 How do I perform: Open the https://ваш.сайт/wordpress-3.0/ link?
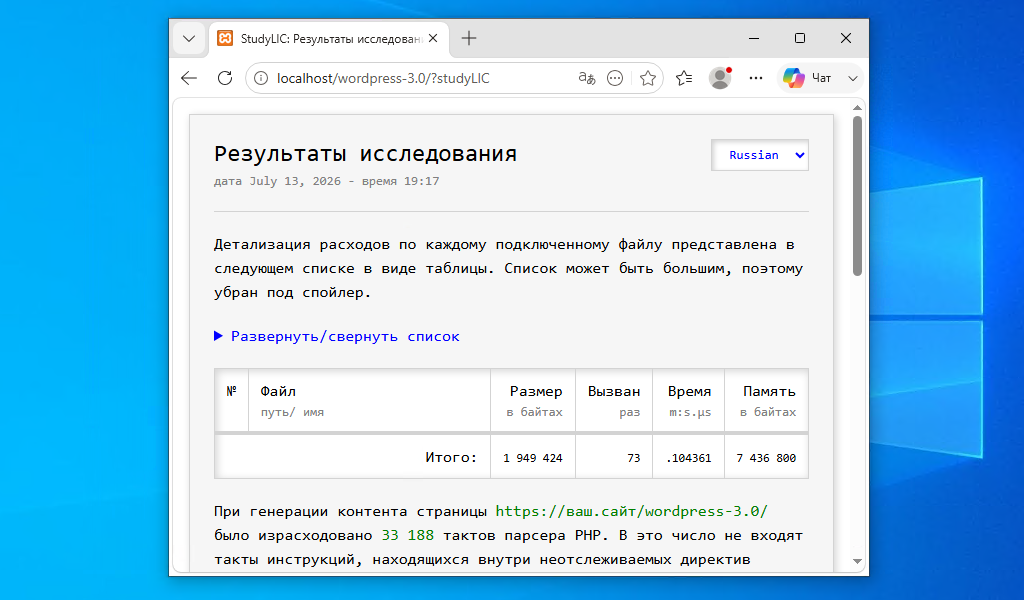click(632, 511)
